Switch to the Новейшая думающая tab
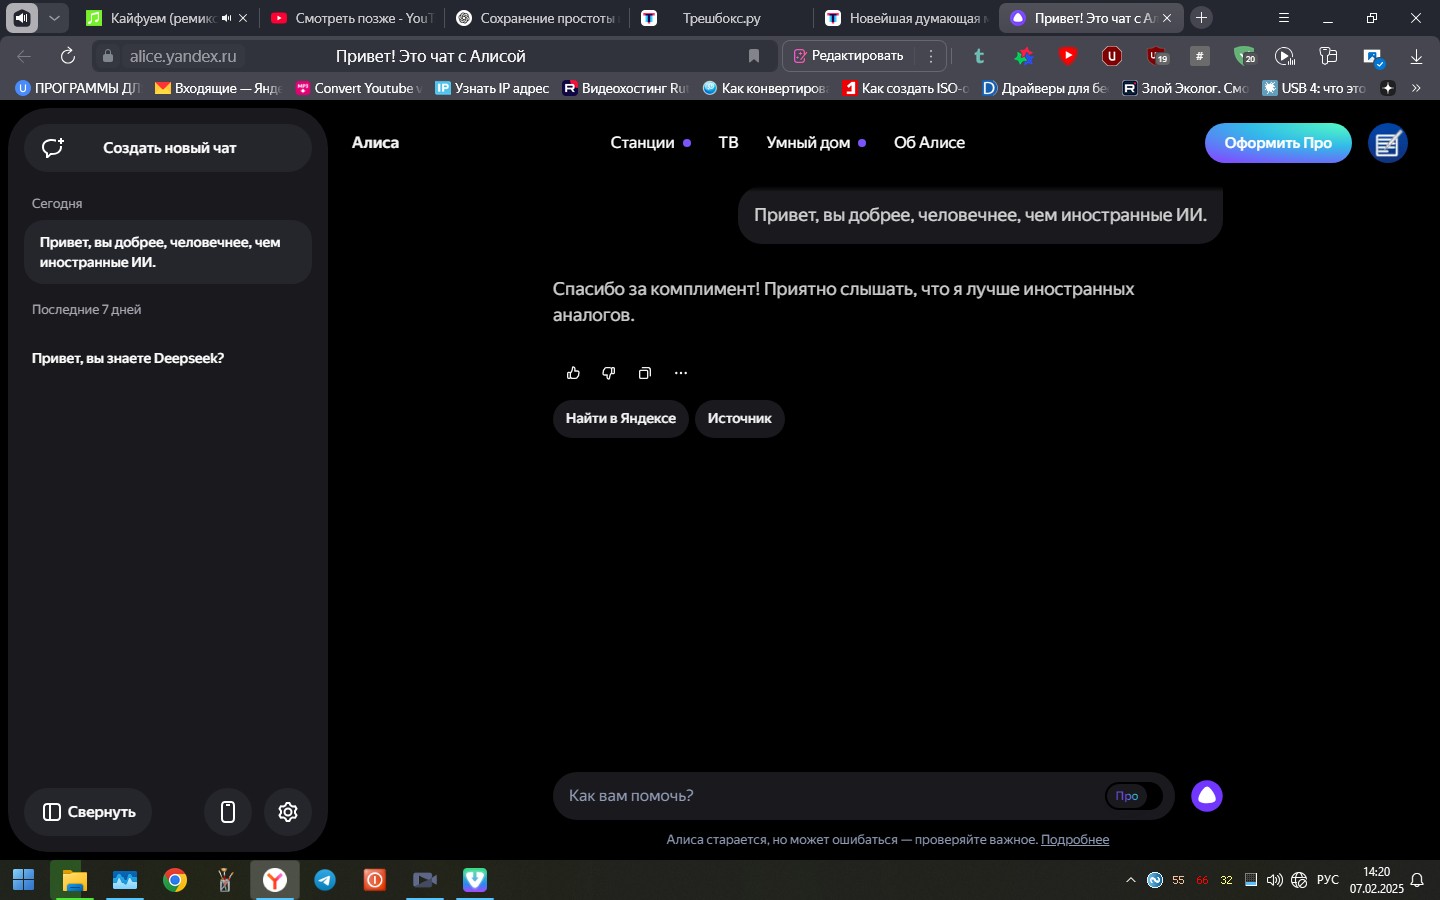The width and height of the screenshot is (1440, 900). point(906,18)
